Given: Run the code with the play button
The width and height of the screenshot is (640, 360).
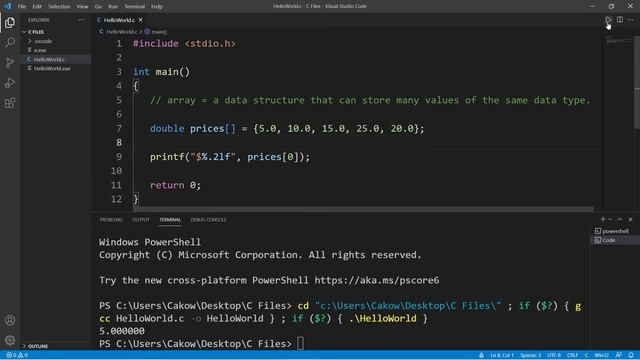Looking at the screenshot, I should pos(608,20).
